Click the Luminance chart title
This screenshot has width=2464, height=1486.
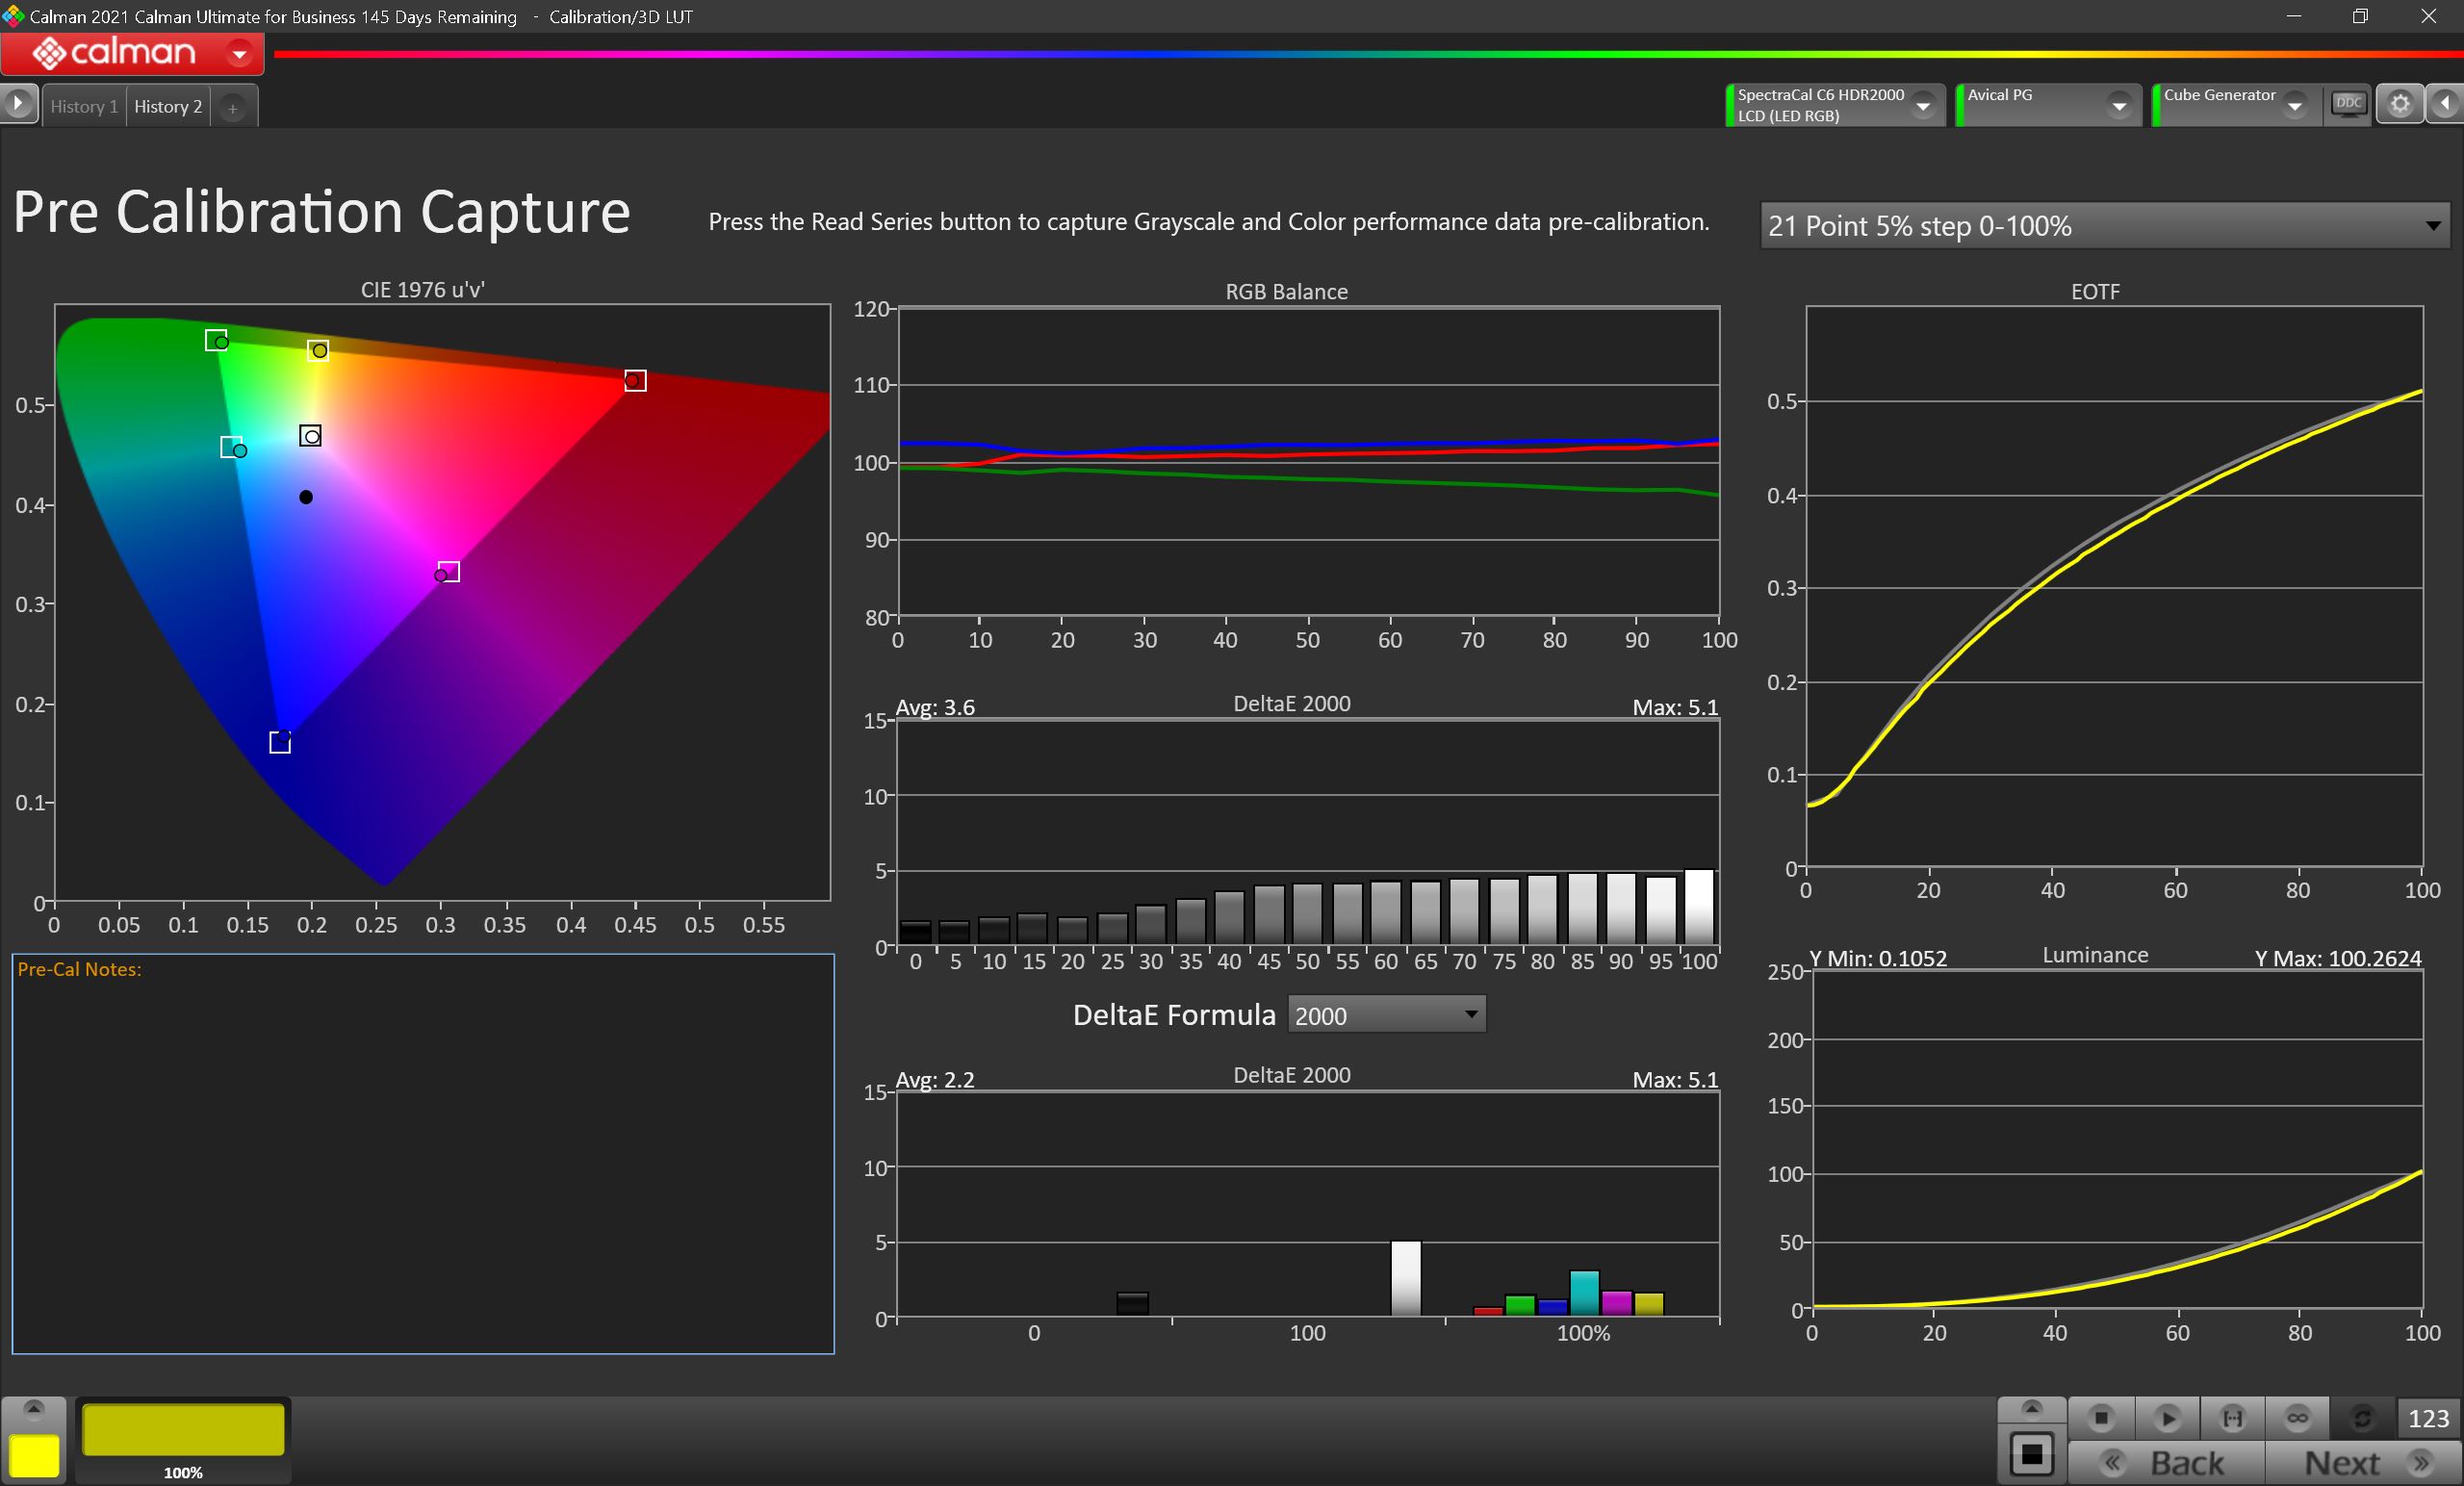(2095, 955)
